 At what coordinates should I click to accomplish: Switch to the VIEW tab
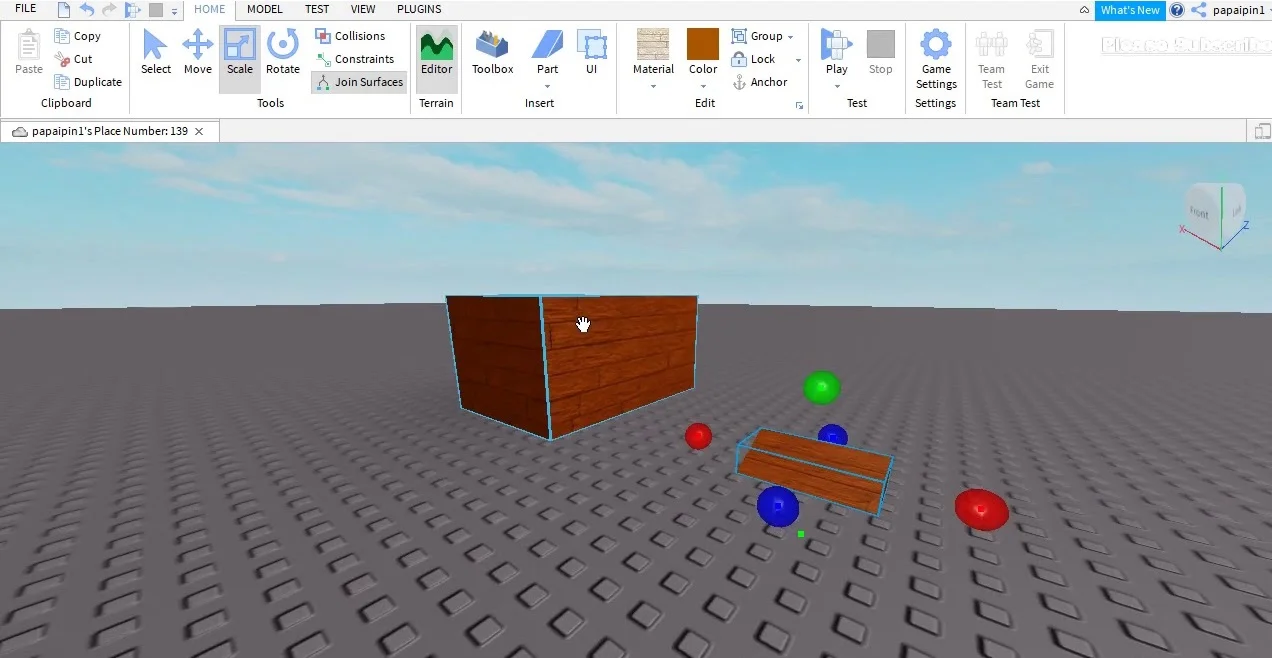click(x=363, y=9)
